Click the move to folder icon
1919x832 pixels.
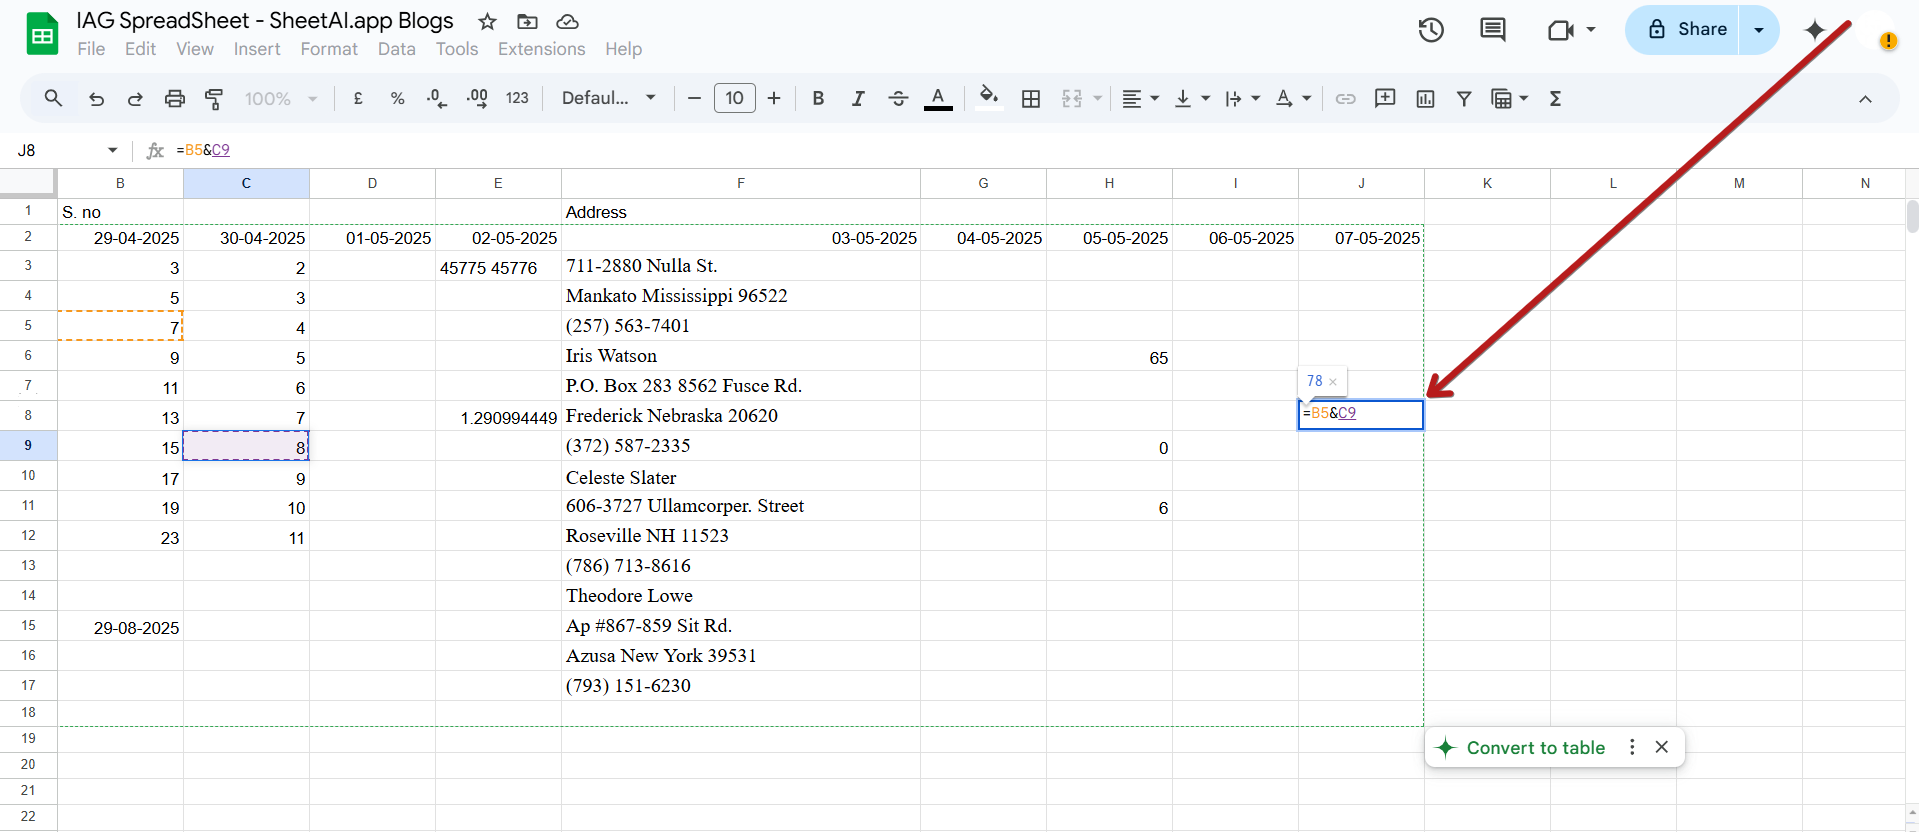tap(527, 21)
